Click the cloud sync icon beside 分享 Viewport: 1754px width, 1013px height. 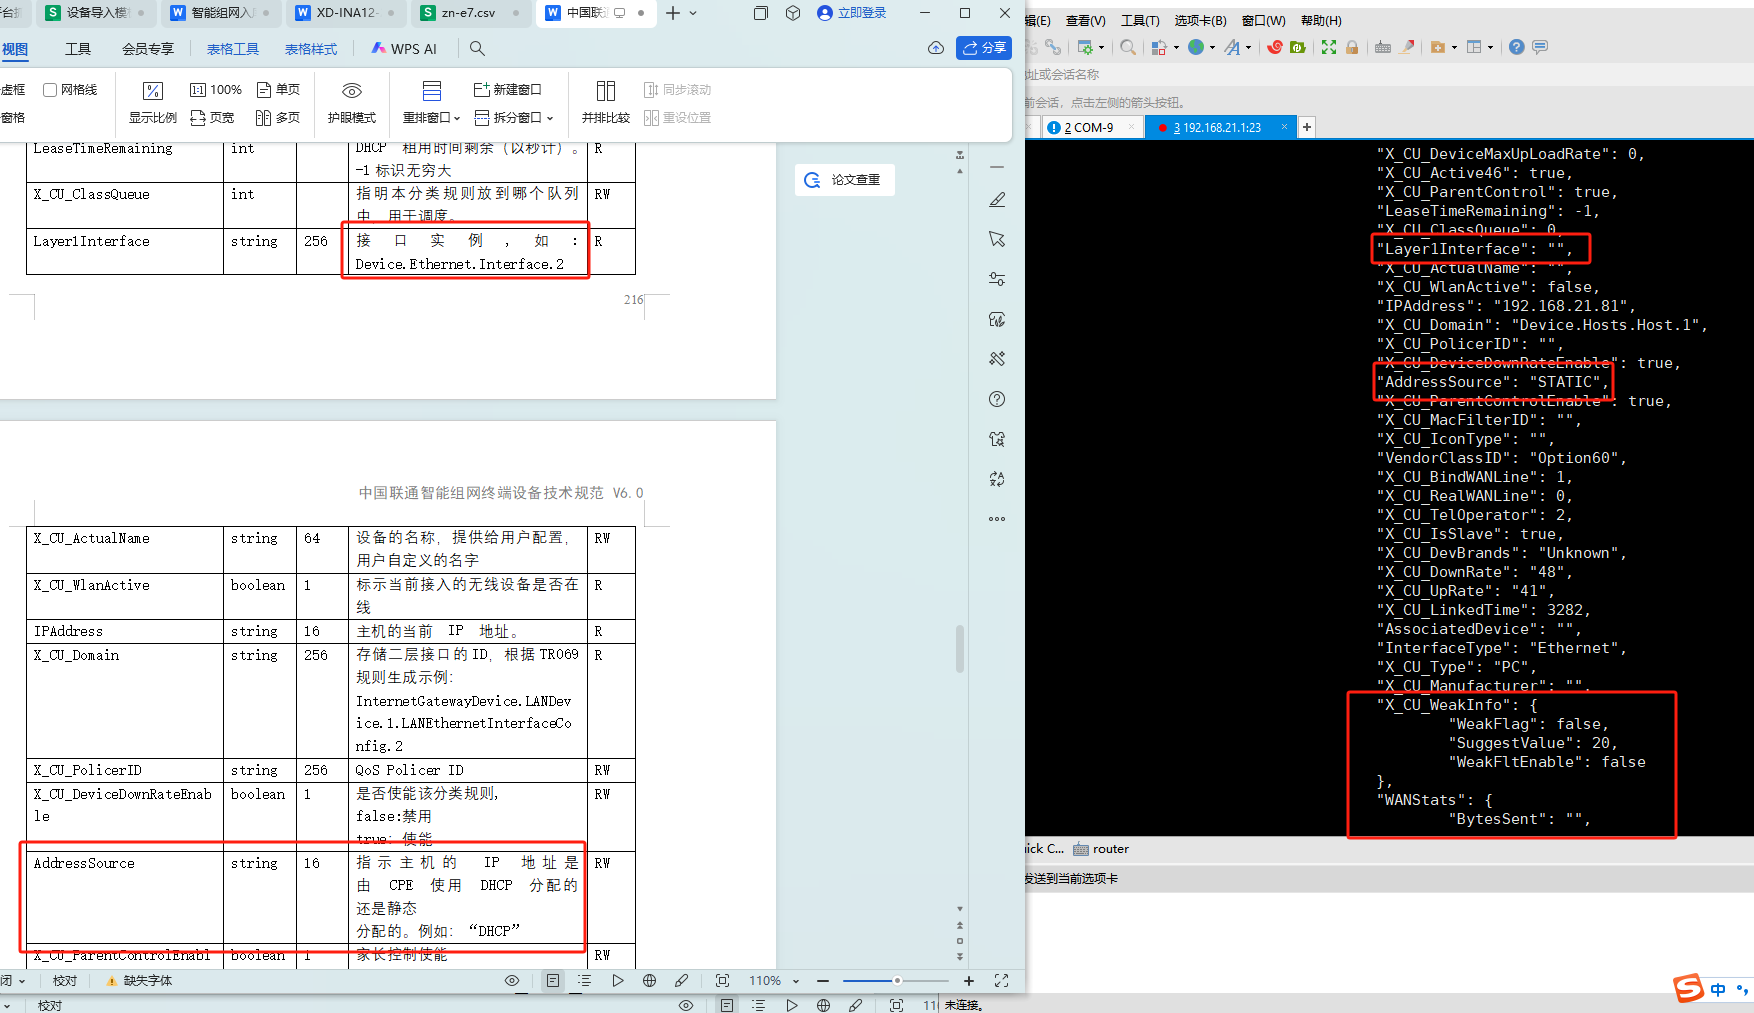click(936, 48)
